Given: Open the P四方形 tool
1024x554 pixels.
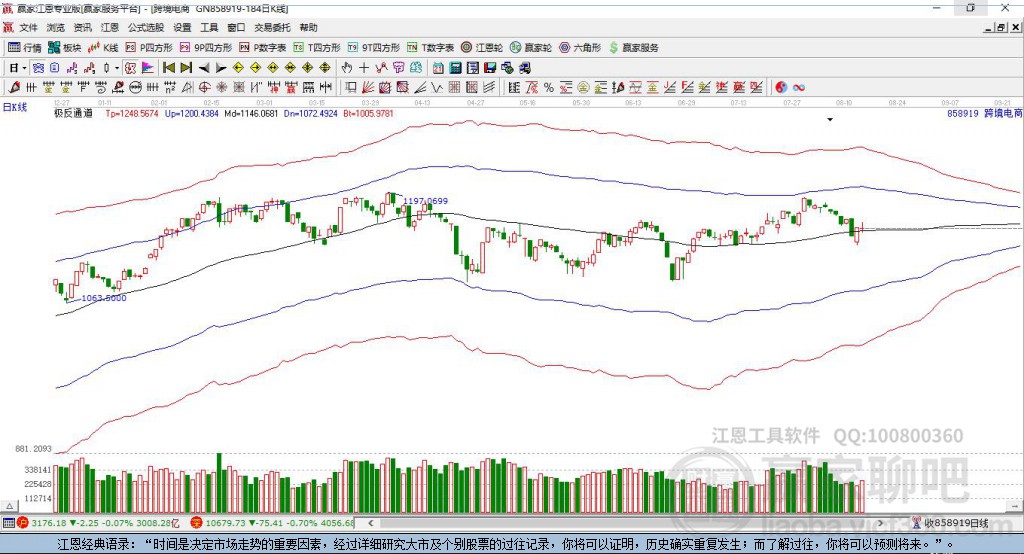Looking at the screenshot, I should pos(149,48).
